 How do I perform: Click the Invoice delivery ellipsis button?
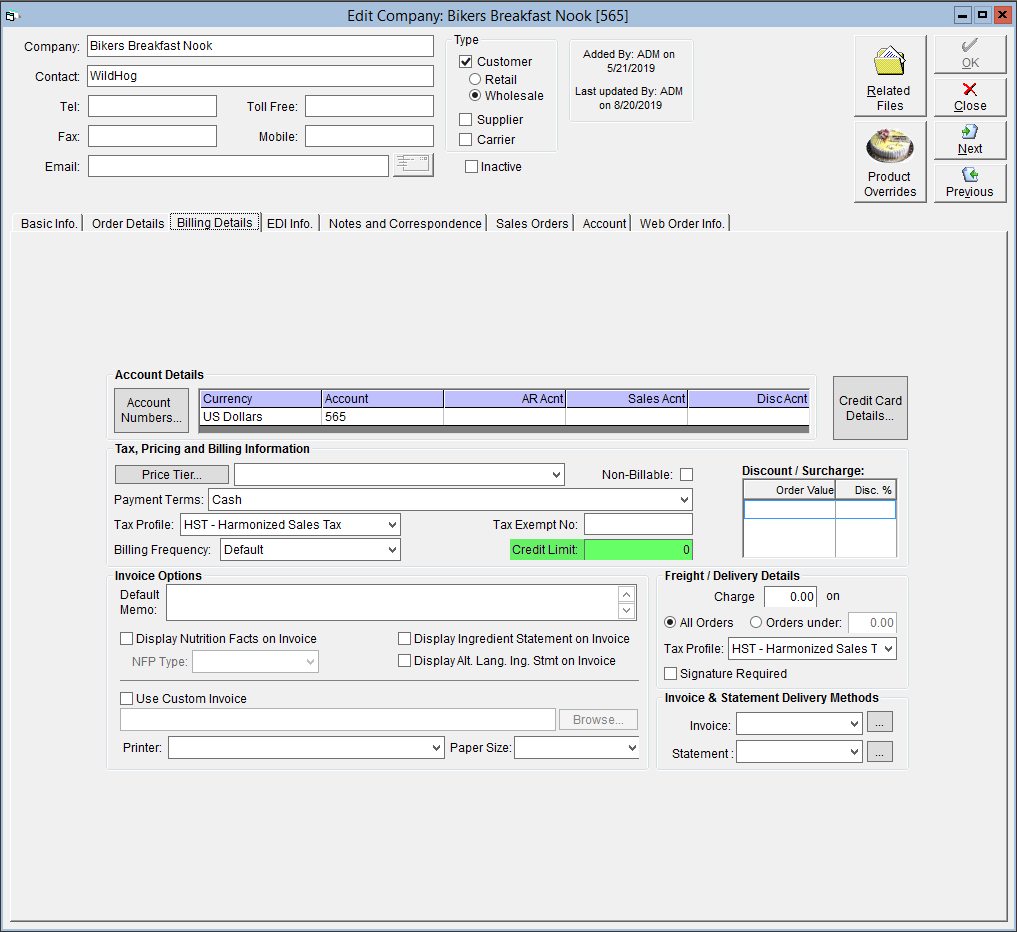pyautogui.click(x=879, y=721)
